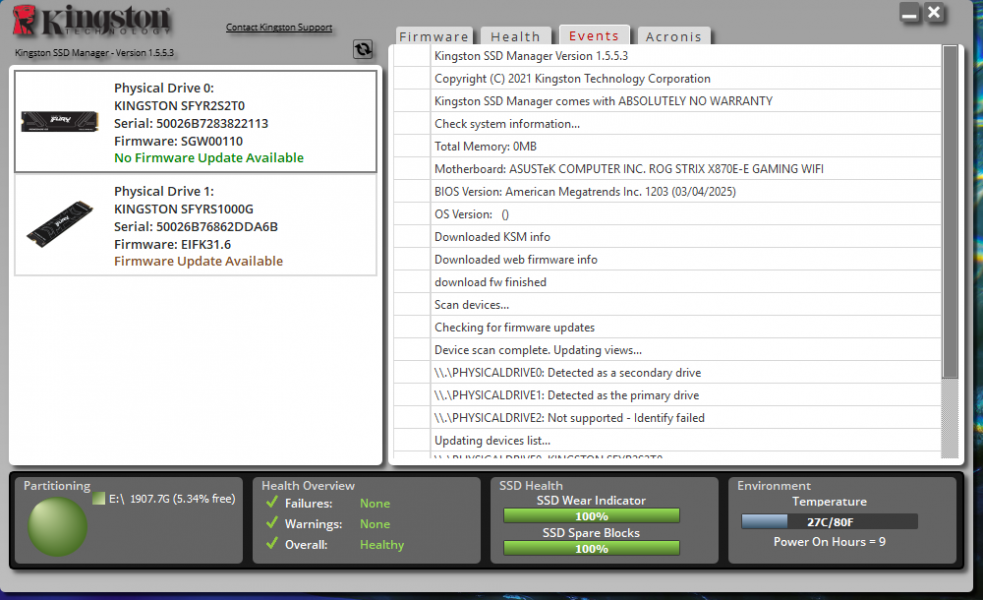Viewport: 983px width, 600px height.
Task: Click the SSD Spare Blocks progress bar
Action: 591,549
